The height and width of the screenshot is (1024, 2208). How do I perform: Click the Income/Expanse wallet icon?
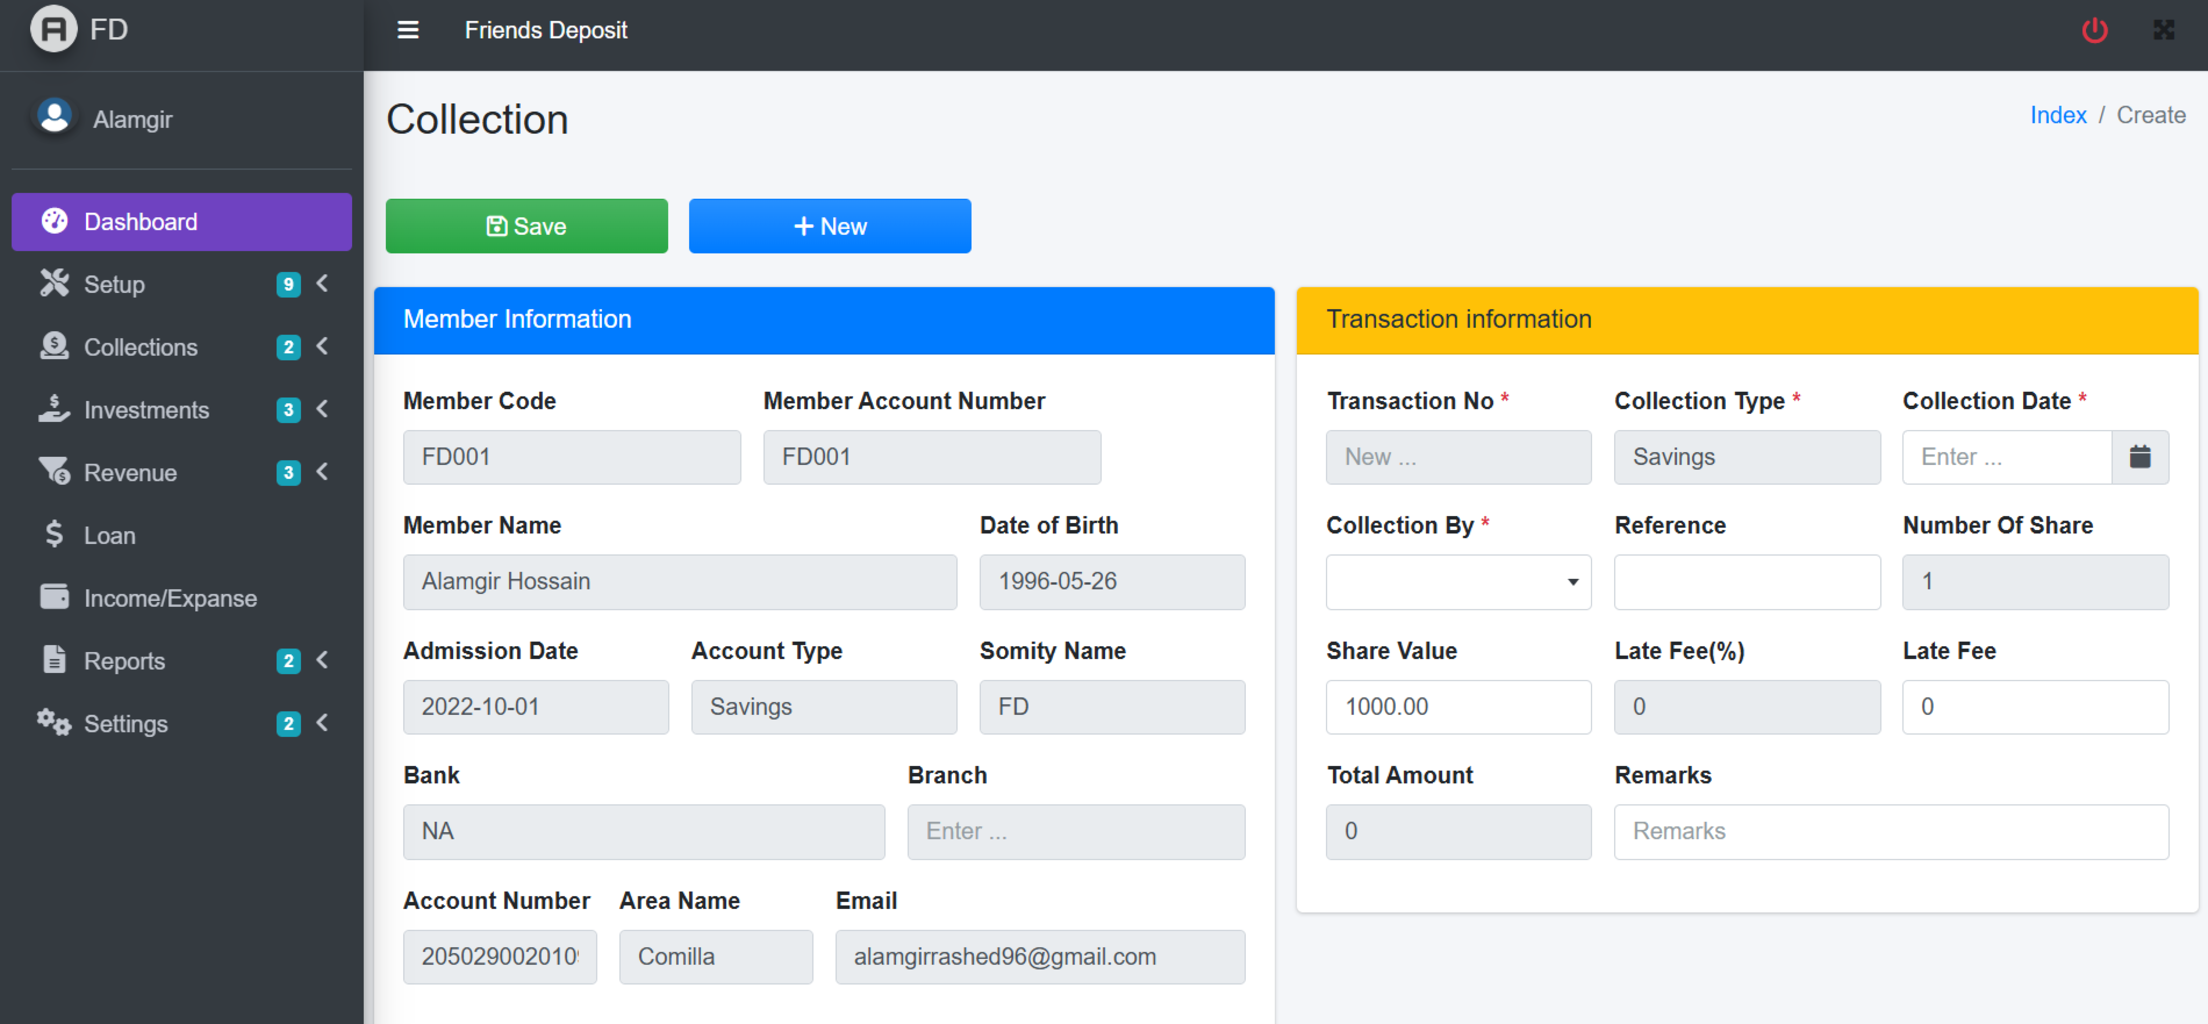(x=54, y=597)
